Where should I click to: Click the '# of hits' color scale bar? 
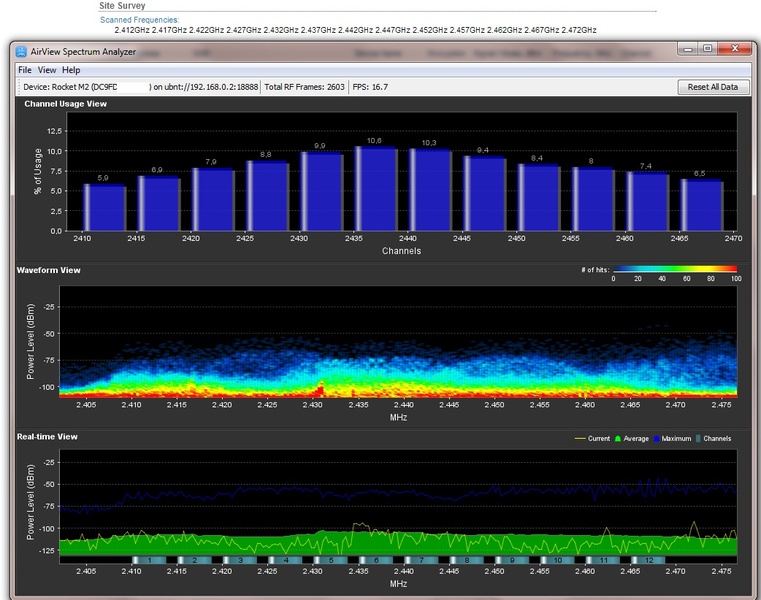(x=675, y=269)
